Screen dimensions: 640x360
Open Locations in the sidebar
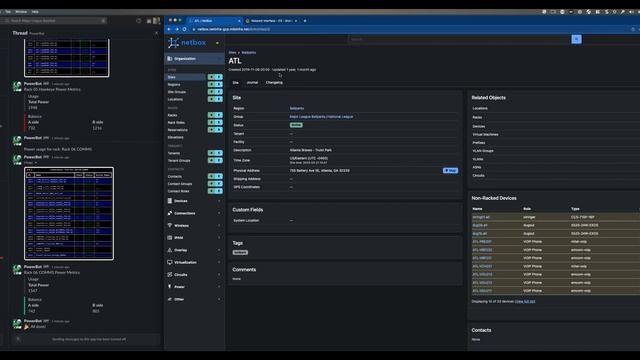point(175,99)
